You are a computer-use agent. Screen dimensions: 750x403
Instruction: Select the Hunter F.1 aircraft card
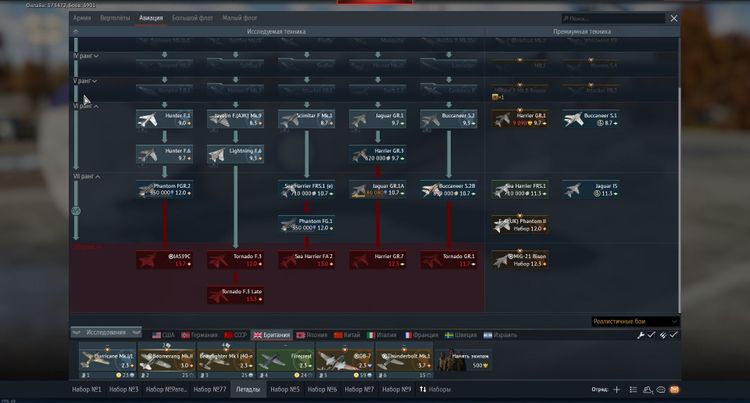tap(165, 119)
